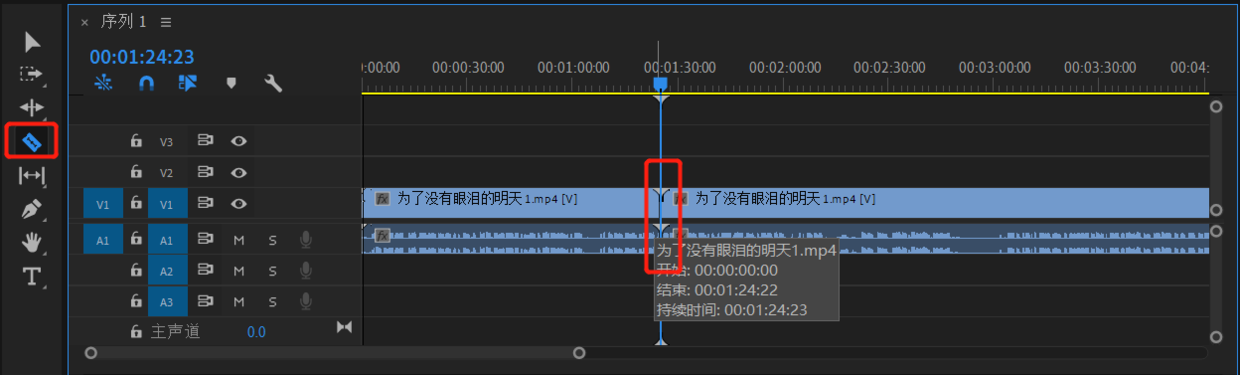Select the second V1 clip after the cut
The height and width of the screenshot is (375, 1240).
coord(935,203)
